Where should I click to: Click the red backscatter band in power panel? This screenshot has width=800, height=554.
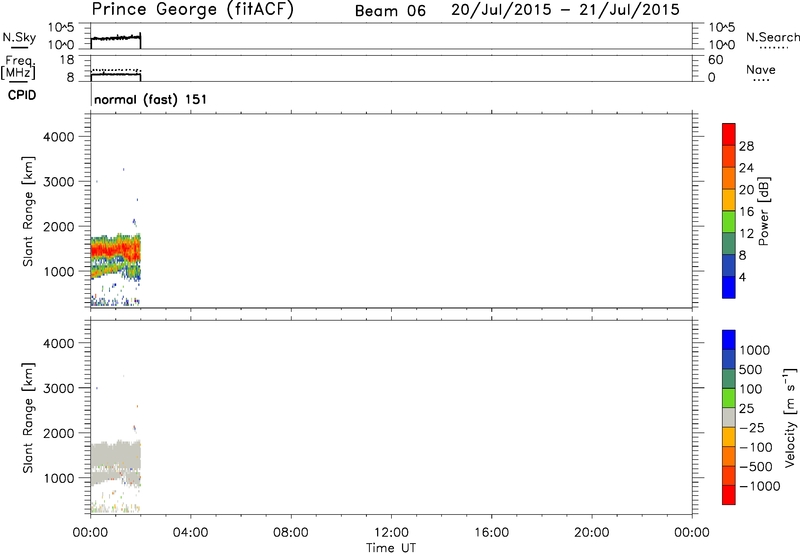(x=115, y=250)
